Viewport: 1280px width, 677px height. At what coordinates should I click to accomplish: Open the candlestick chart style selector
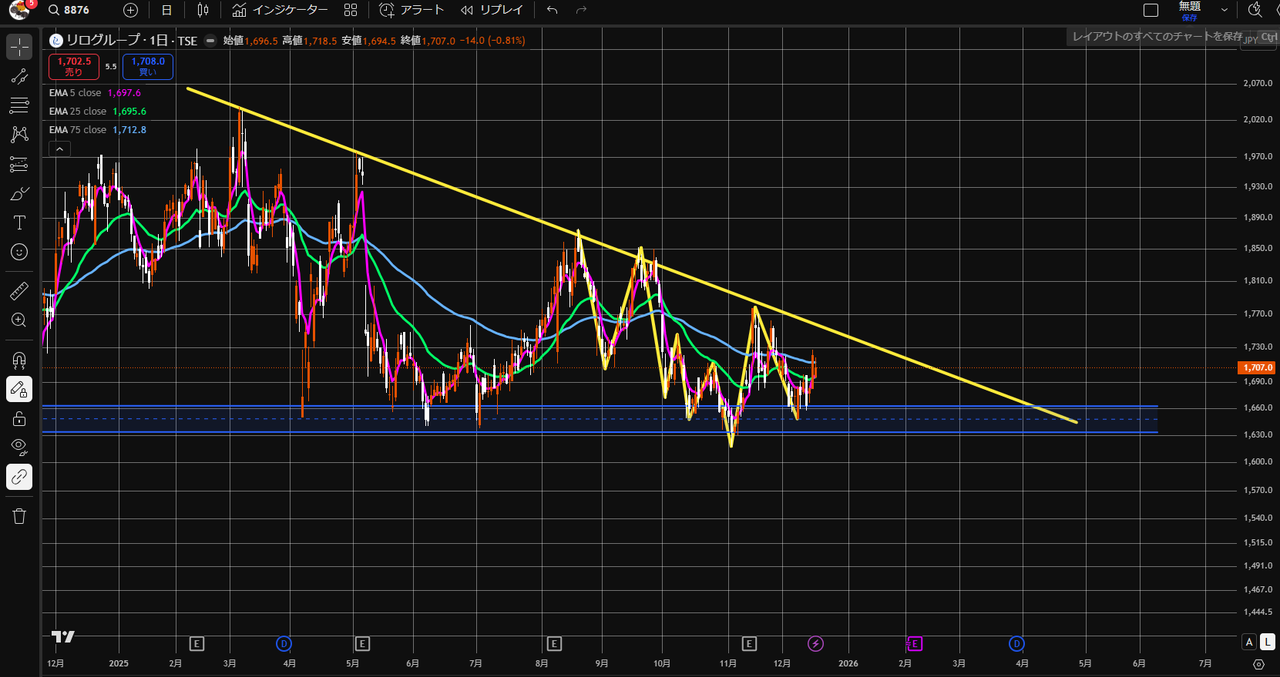[203, 10]
